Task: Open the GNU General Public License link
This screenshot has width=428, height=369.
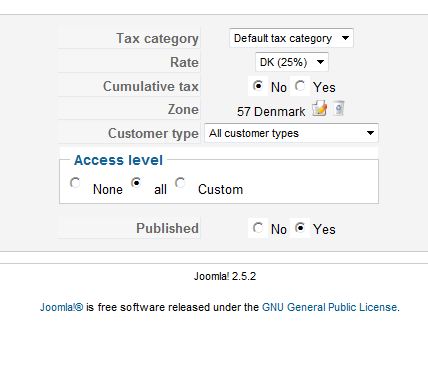Action: coord(329,307)
